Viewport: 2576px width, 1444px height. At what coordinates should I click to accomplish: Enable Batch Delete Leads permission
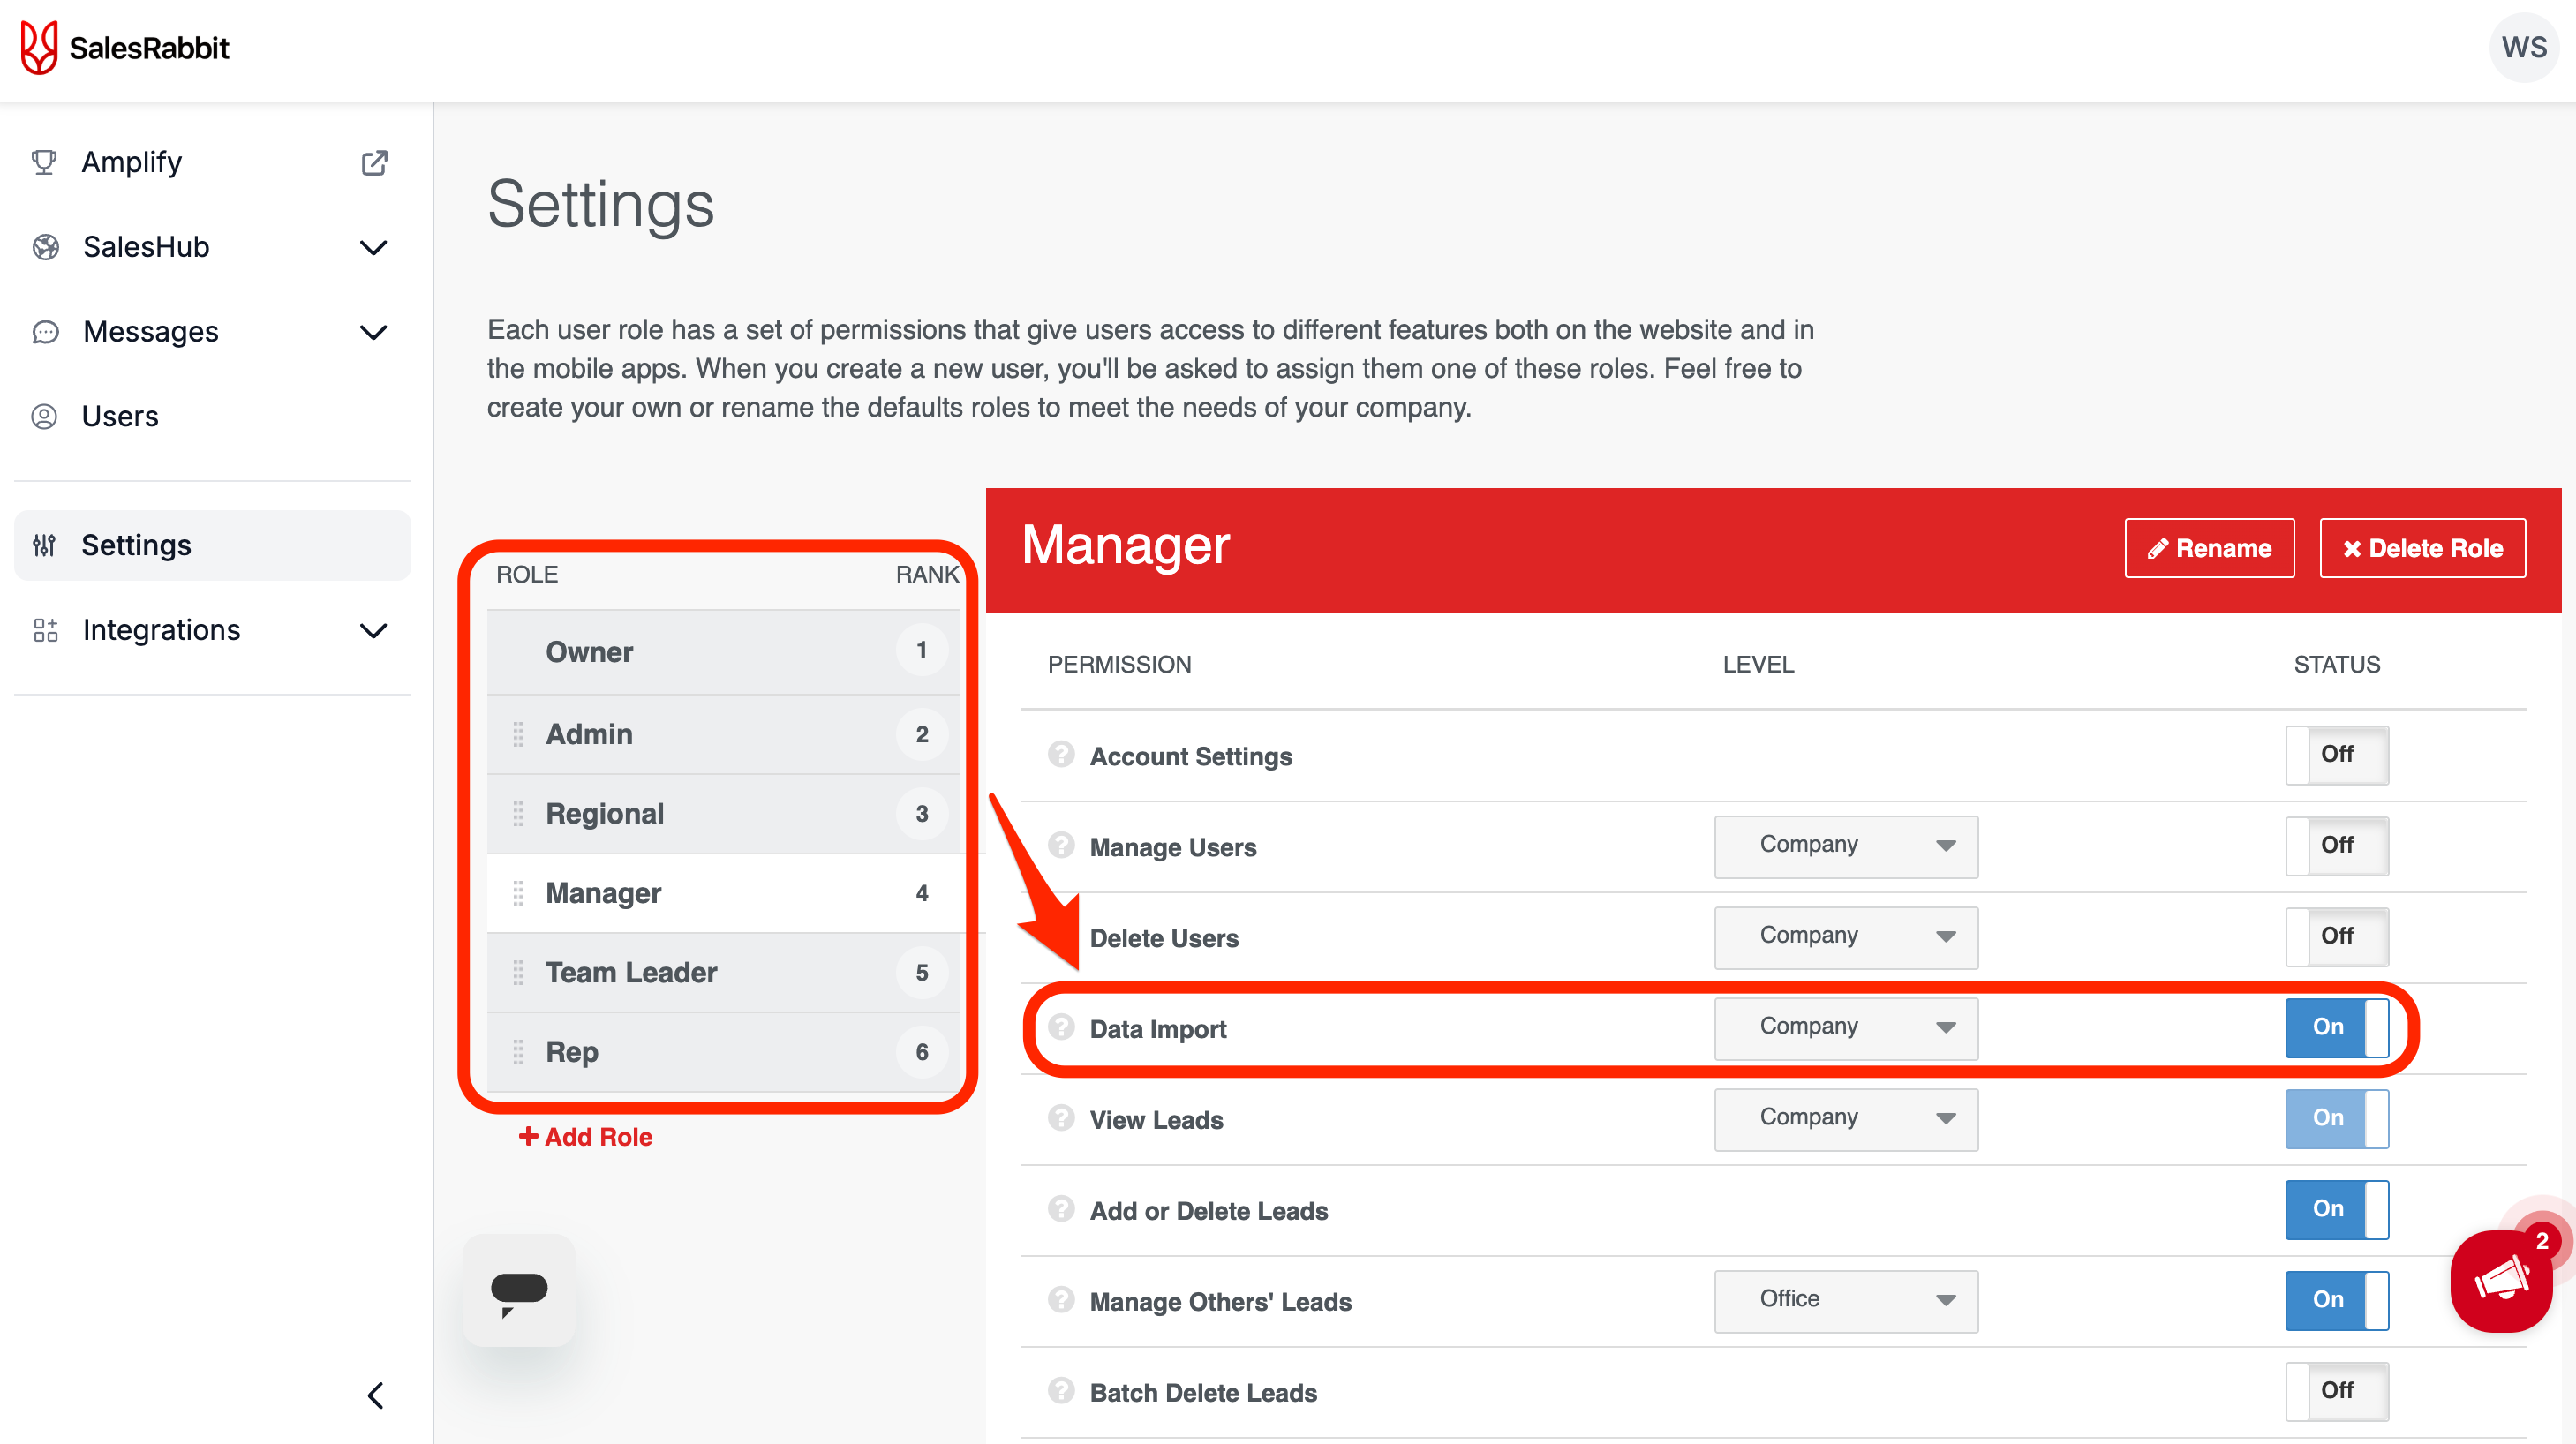[x=2336, y=1392]
